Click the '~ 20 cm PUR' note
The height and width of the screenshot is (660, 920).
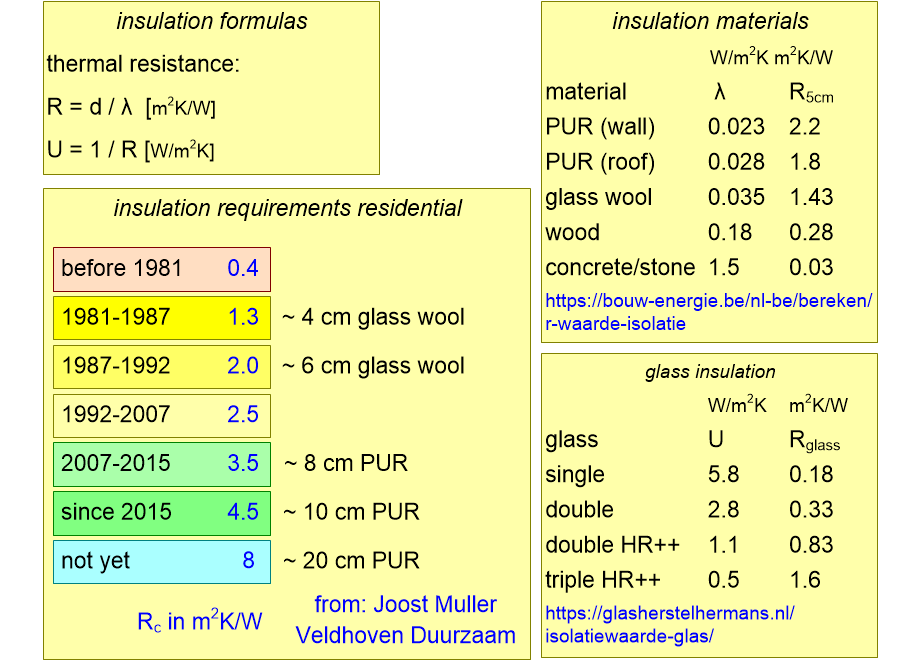[x=351, y=561]
